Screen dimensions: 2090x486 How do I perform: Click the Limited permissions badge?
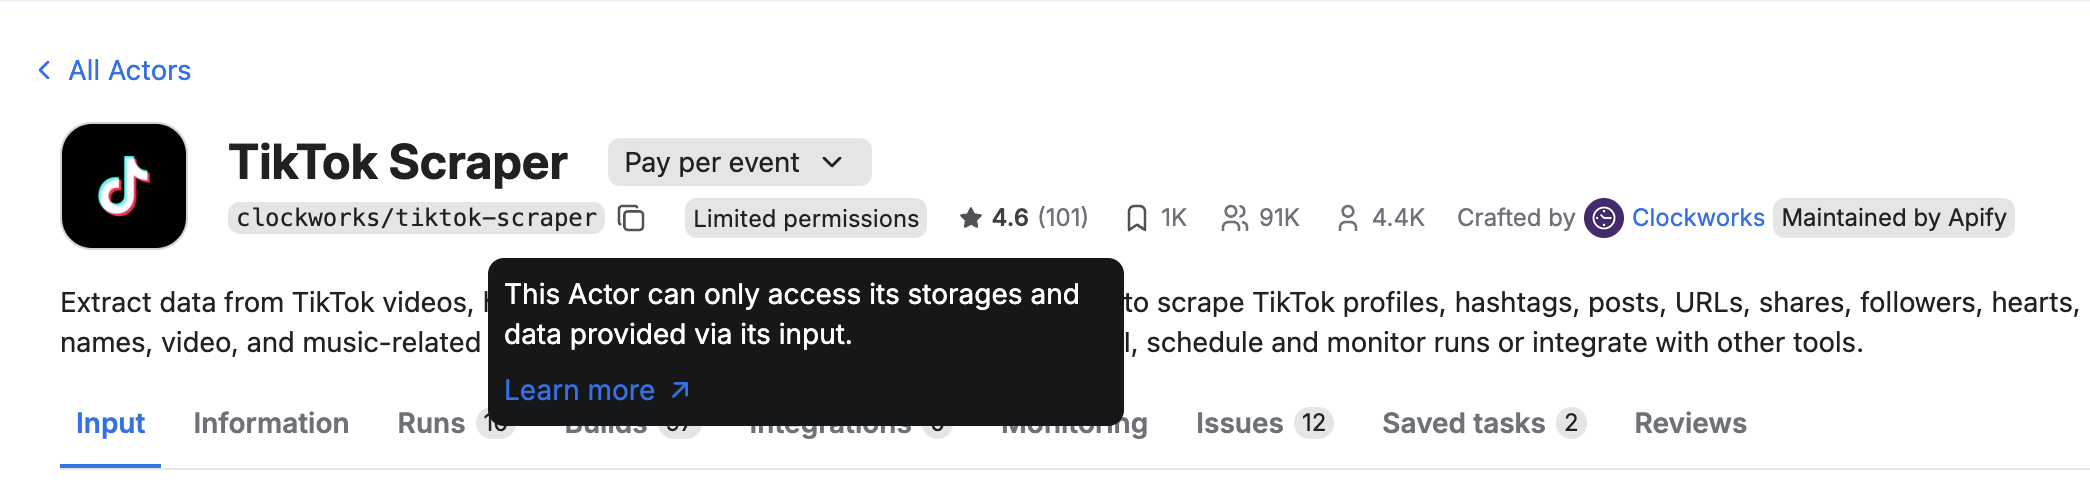click(x=805, y=218)
